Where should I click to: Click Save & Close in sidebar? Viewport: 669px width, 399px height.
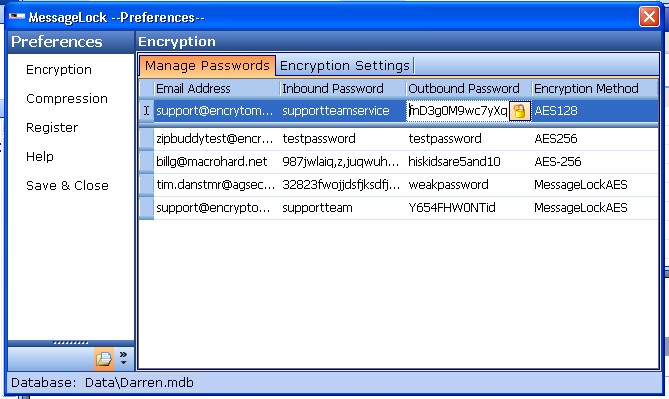click(67, 186)
